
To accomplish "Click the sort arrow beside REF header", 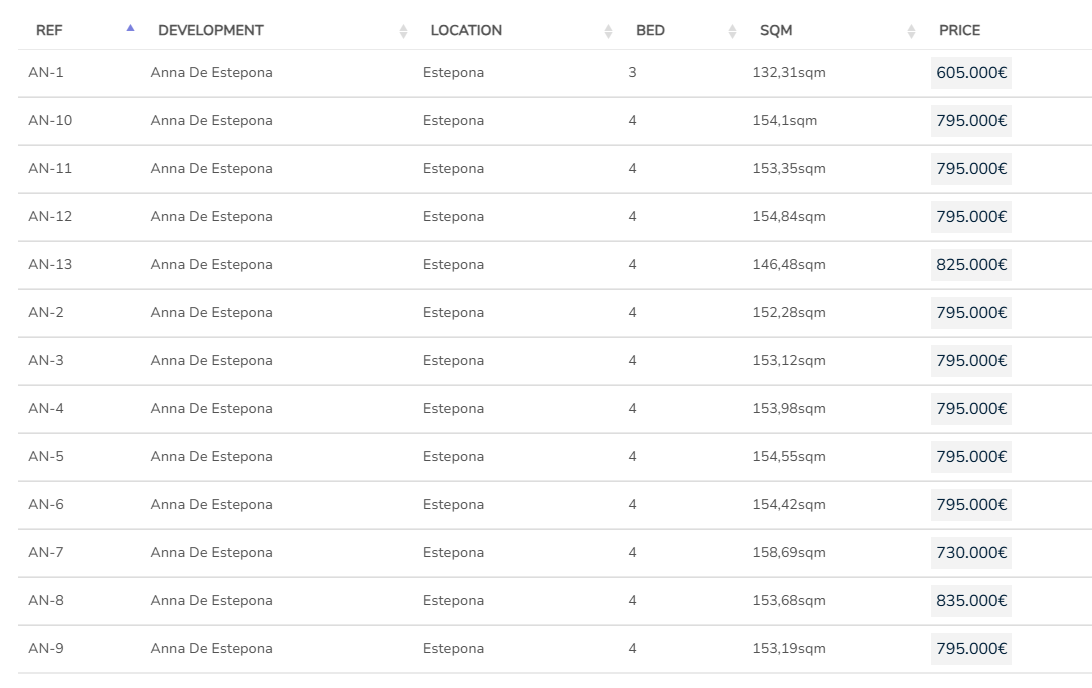I will click(130, 28).
